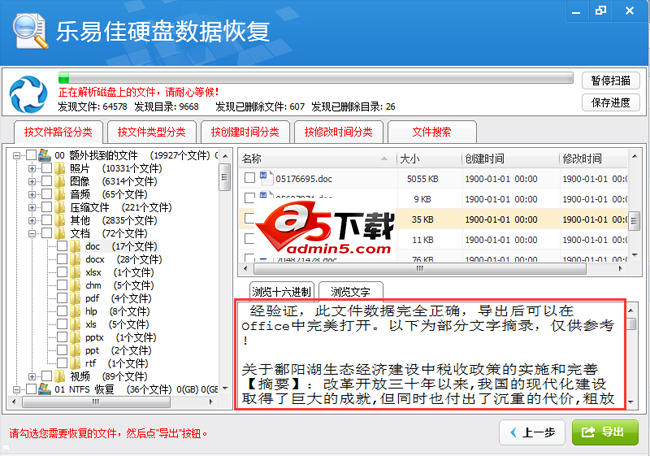
Task: Switch to 按文件类型分类 tab
Action: click(152, 132)
